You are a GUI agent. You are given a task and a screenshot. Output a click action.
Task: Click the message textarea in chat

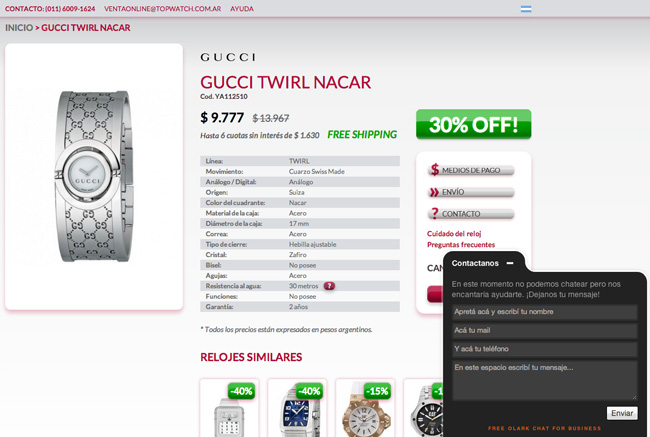(545, 380)
